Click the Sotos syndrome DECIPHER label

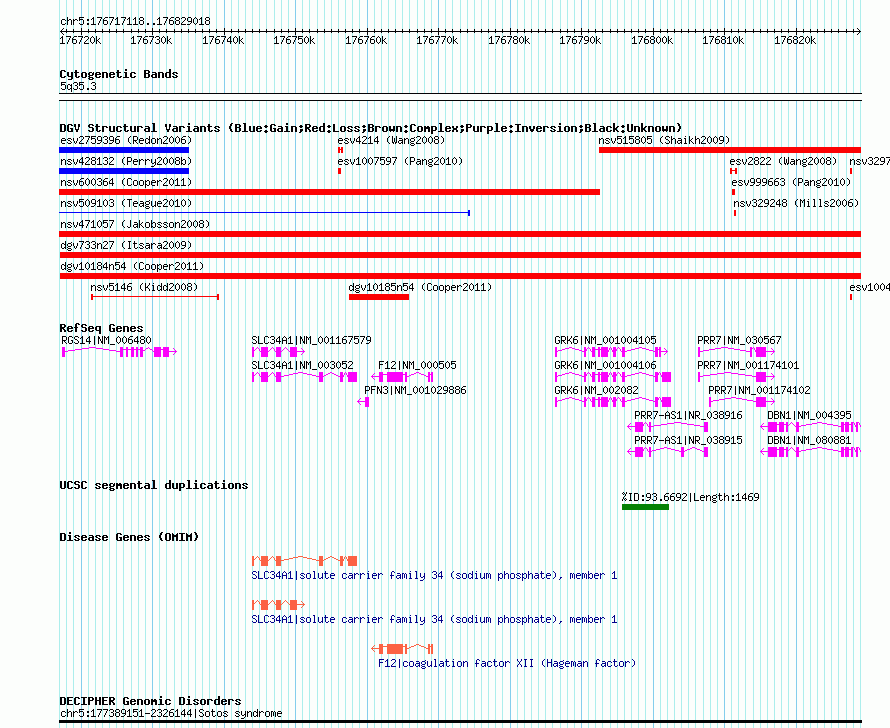171,713
